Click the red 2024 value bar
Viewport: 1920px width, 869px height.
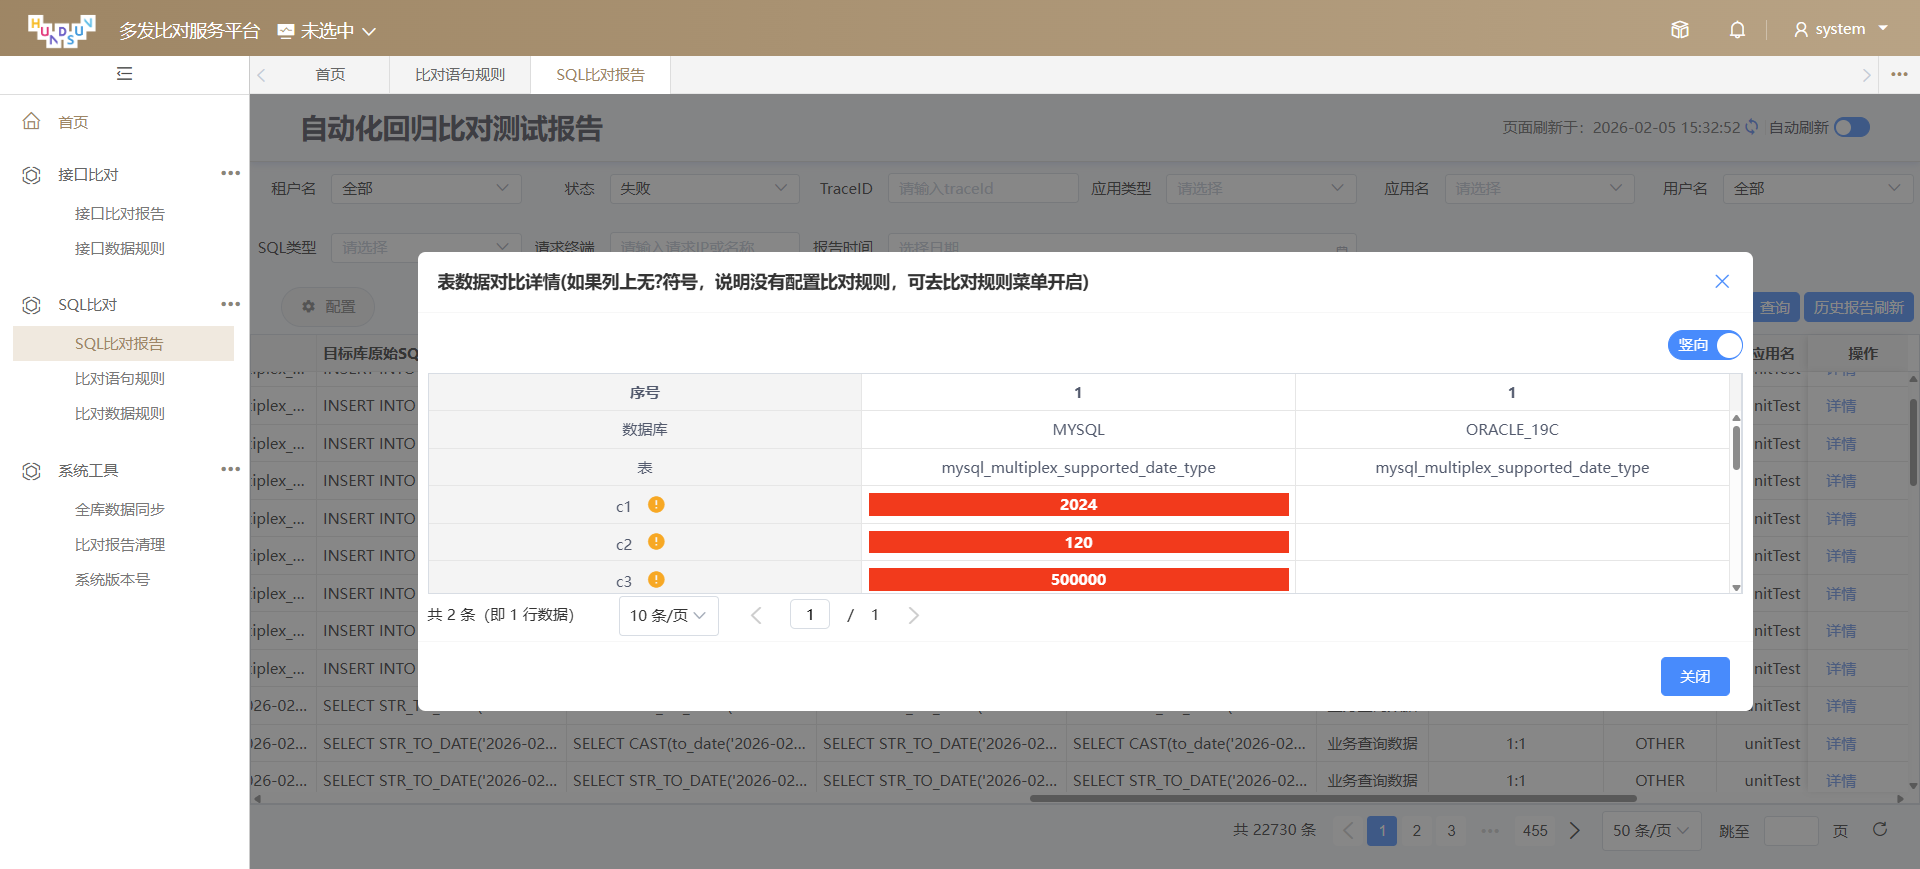click(x=1078, y=505)
